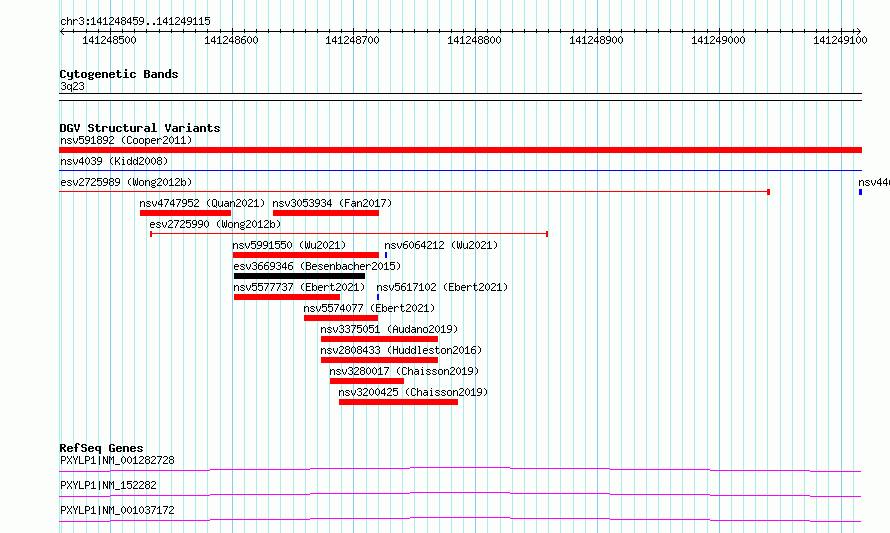Click the esv2725989 (Wong2012b) label
890x533 pixels.
point(126,182)
